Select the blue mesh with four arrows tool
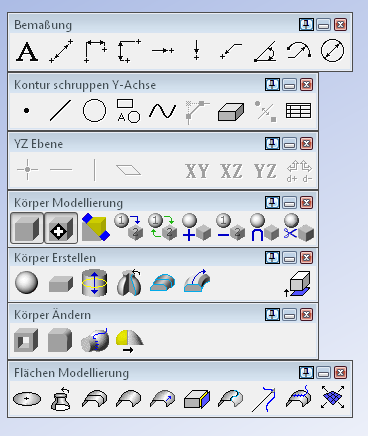The width and height of the screenshot is (368, 436). (x=333, y=397)
